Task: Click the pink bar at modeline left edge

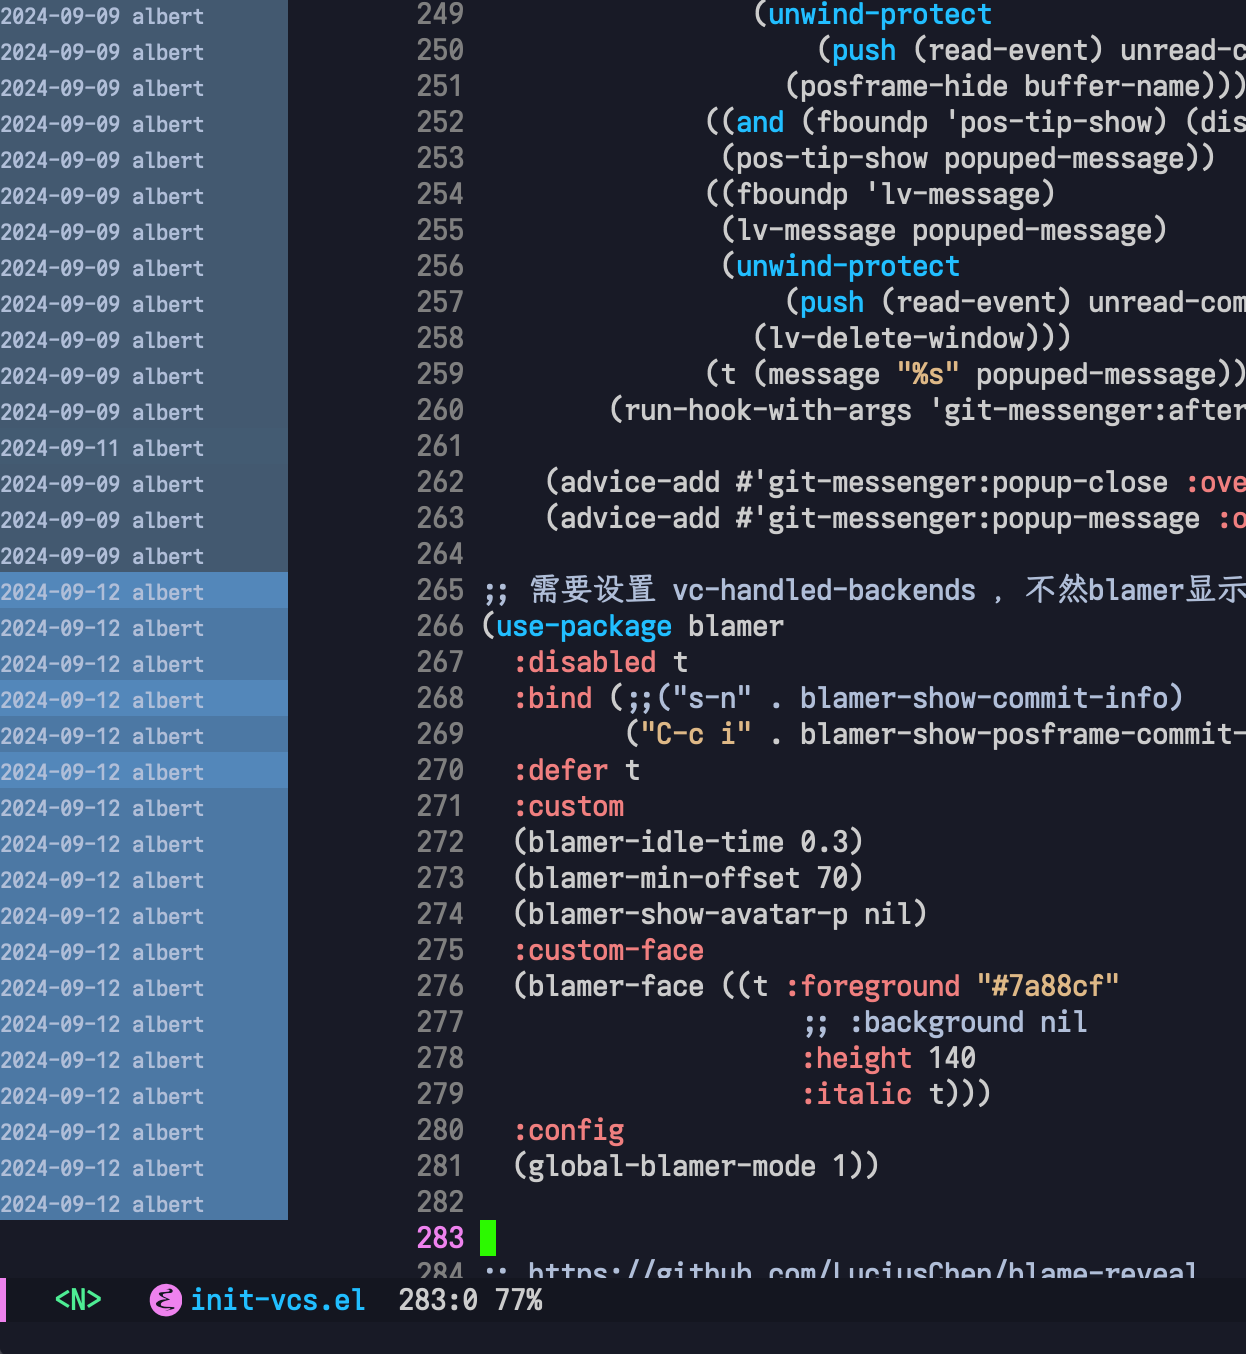Action: point(3,1300)
